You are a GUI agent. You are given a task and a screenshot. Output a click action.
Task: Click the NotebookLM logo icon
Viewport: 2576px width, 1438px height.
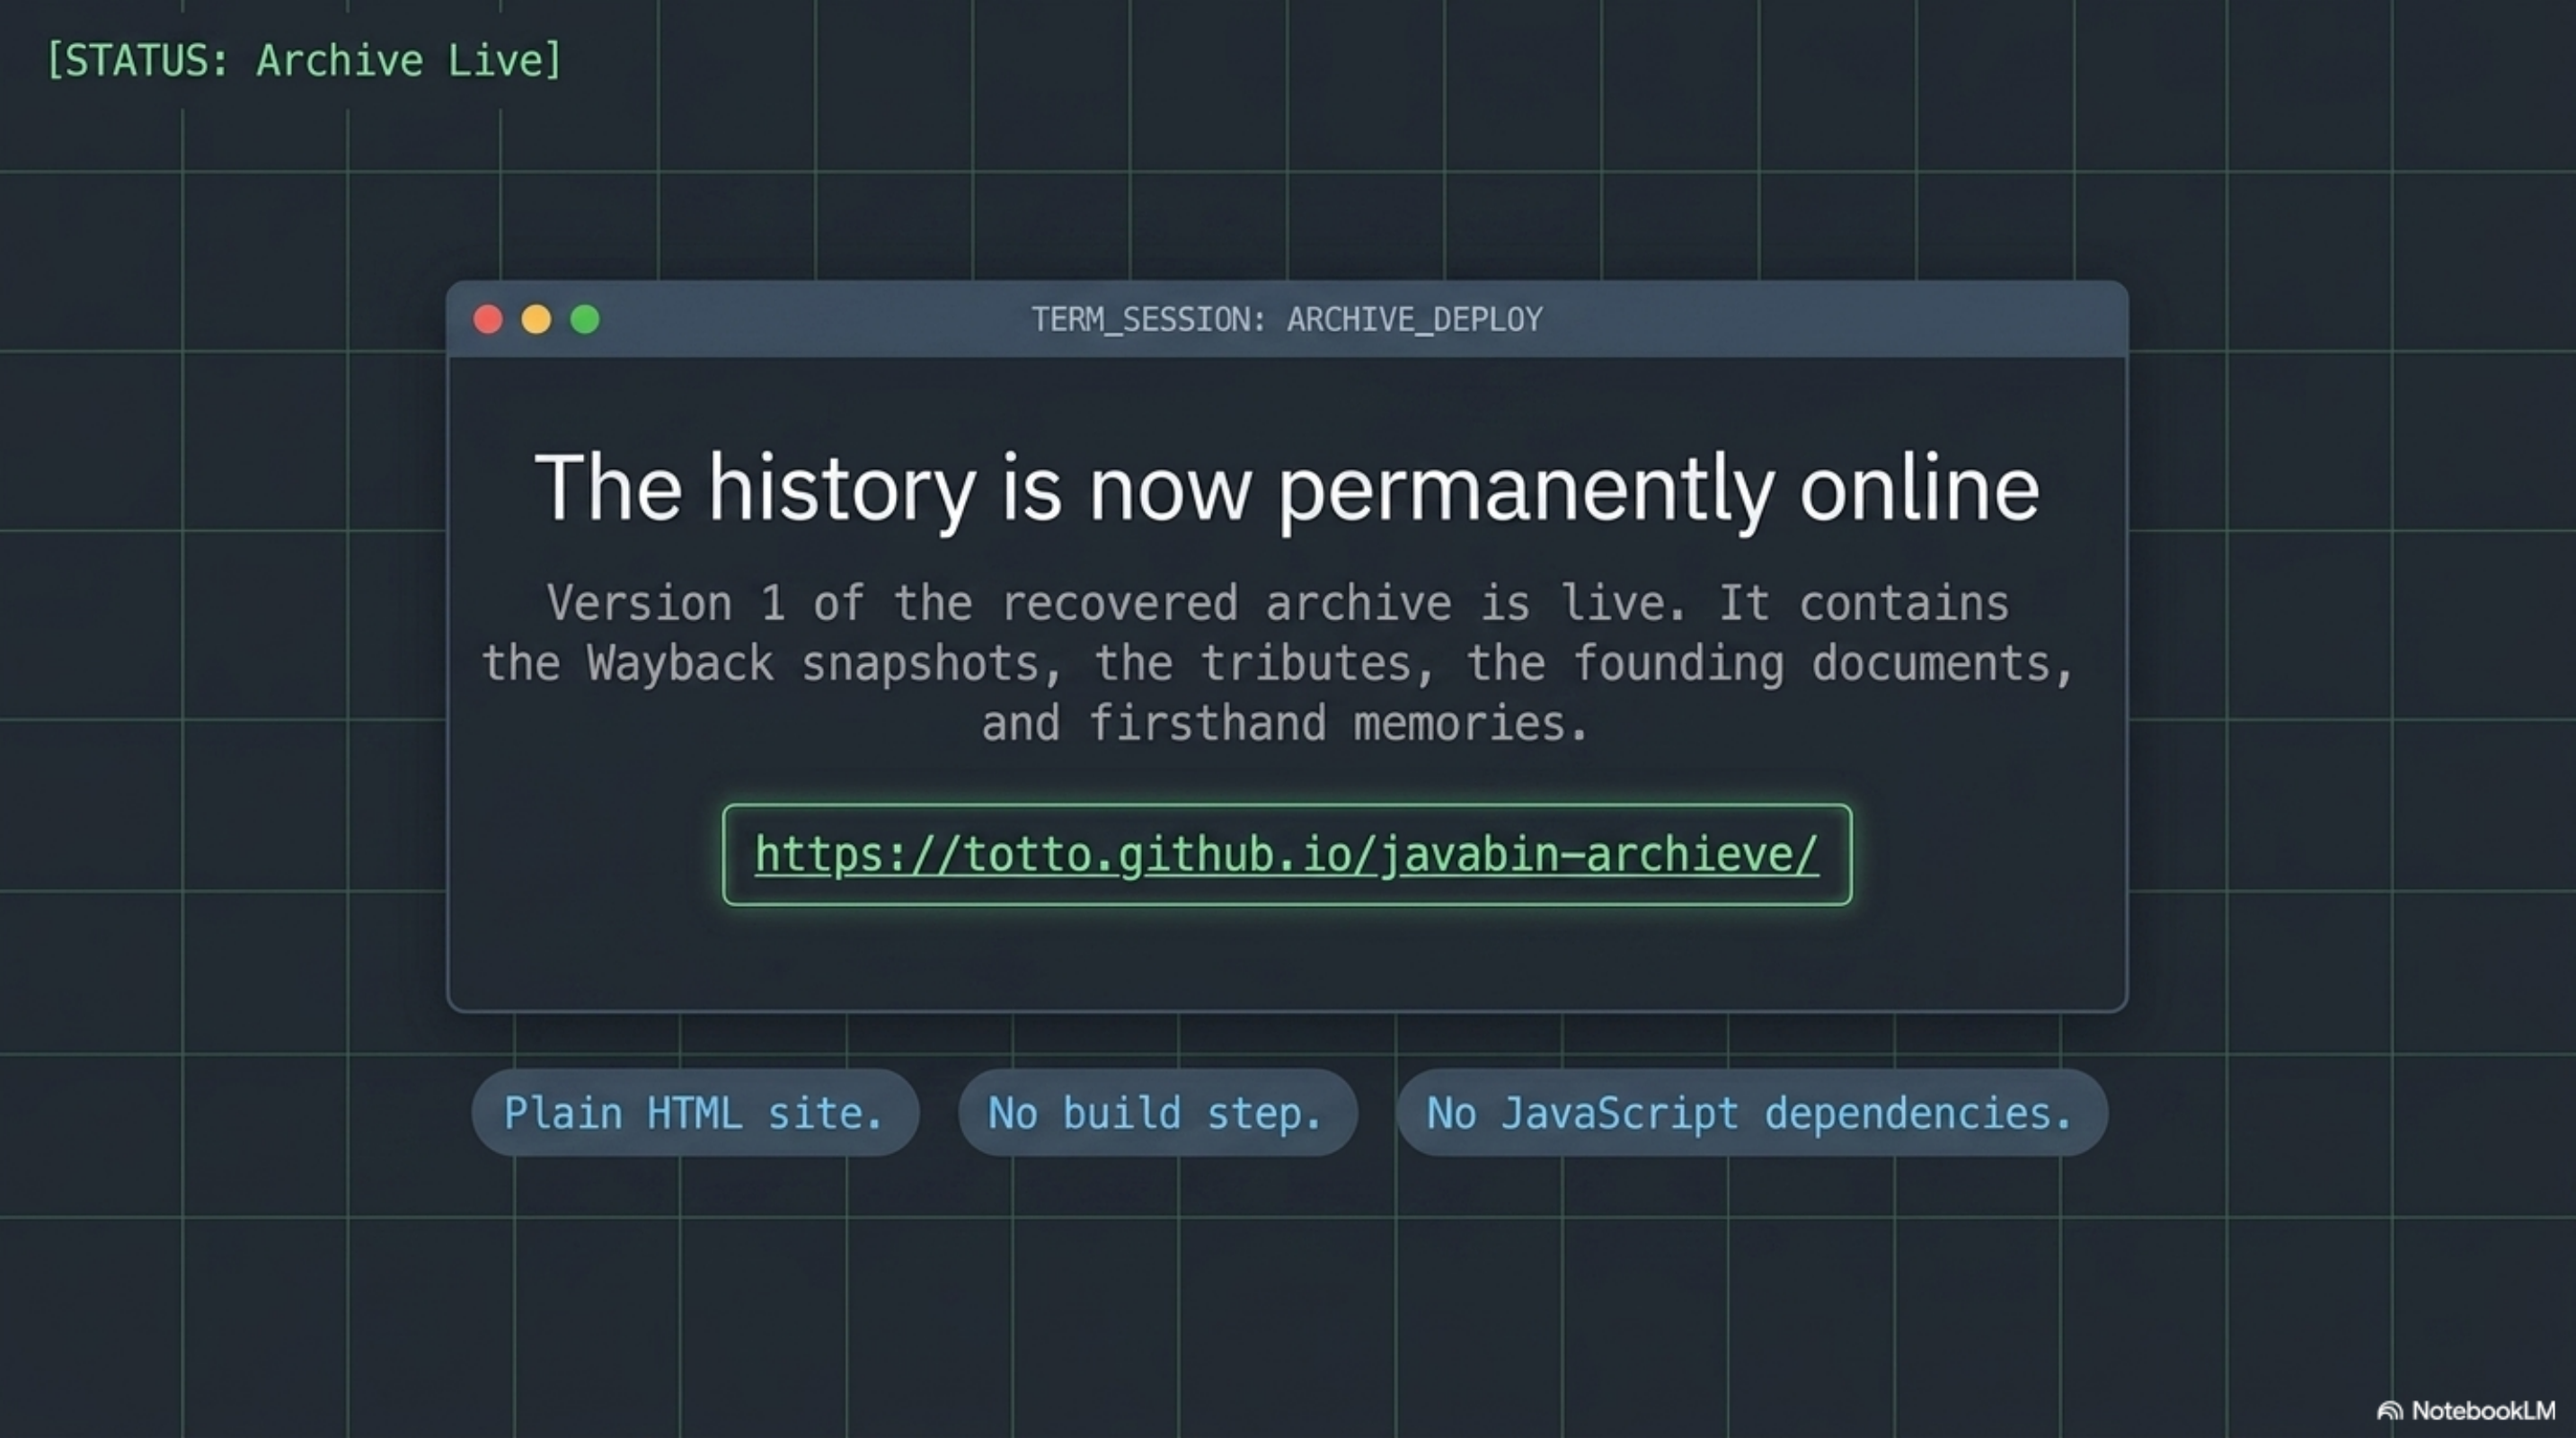[x=2390, y=1411]
